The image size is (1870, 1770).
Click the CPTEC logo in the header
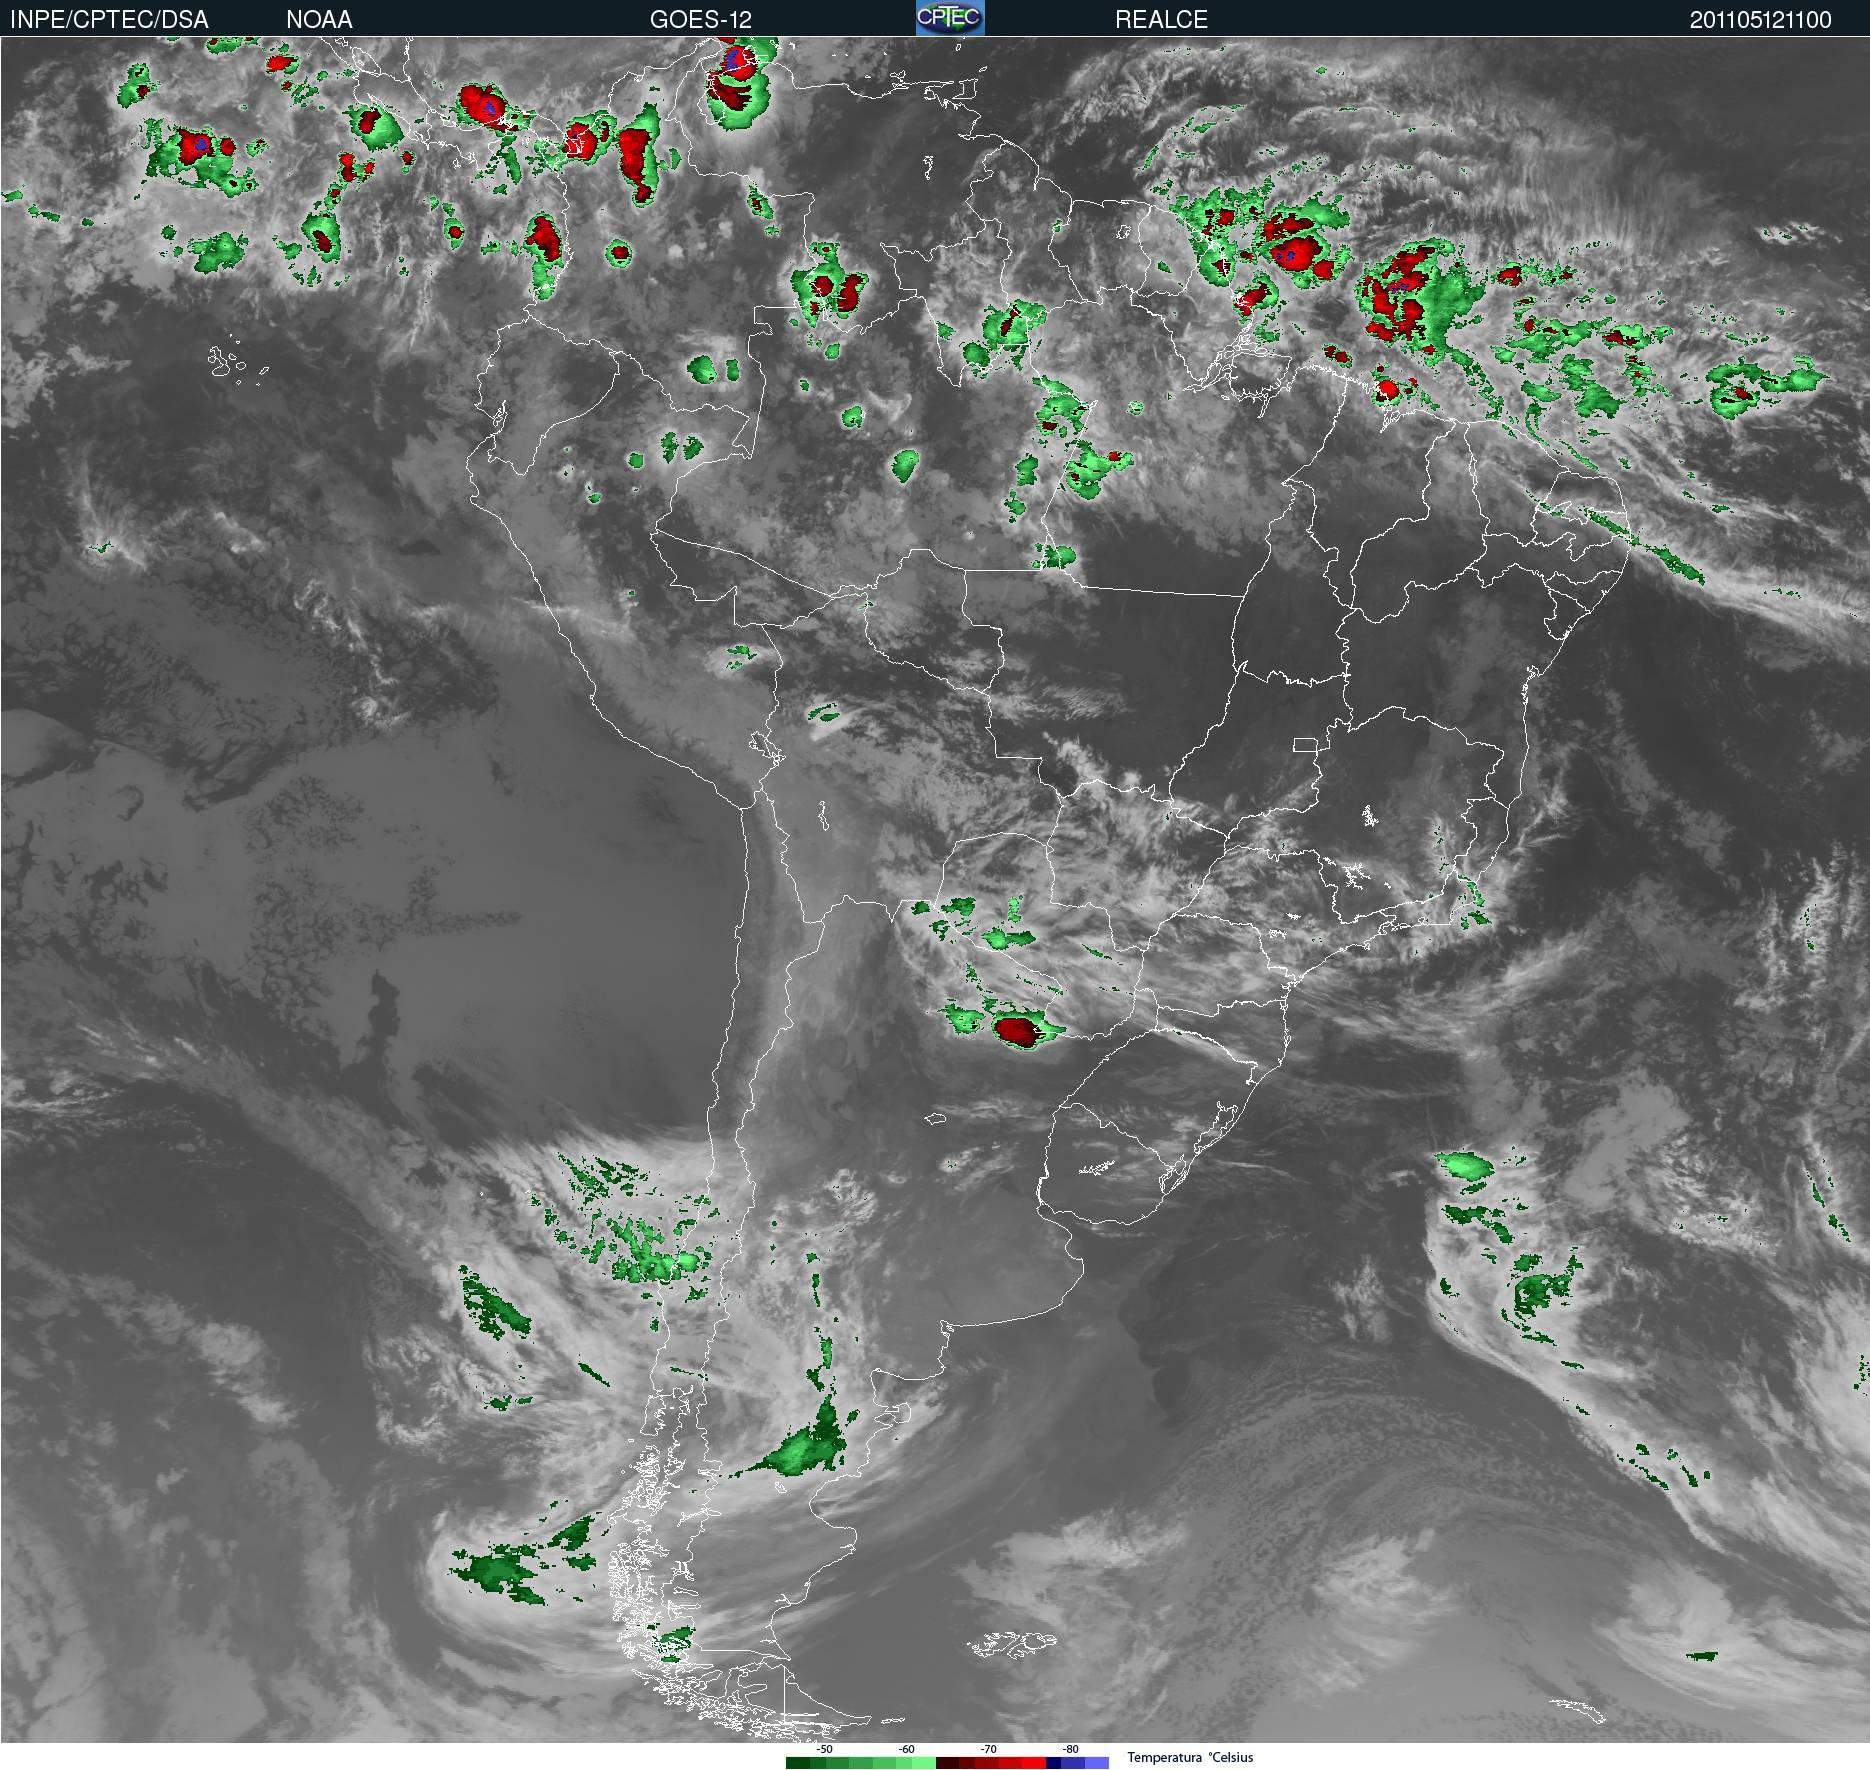pyautogui.click(x=950, y=18)
